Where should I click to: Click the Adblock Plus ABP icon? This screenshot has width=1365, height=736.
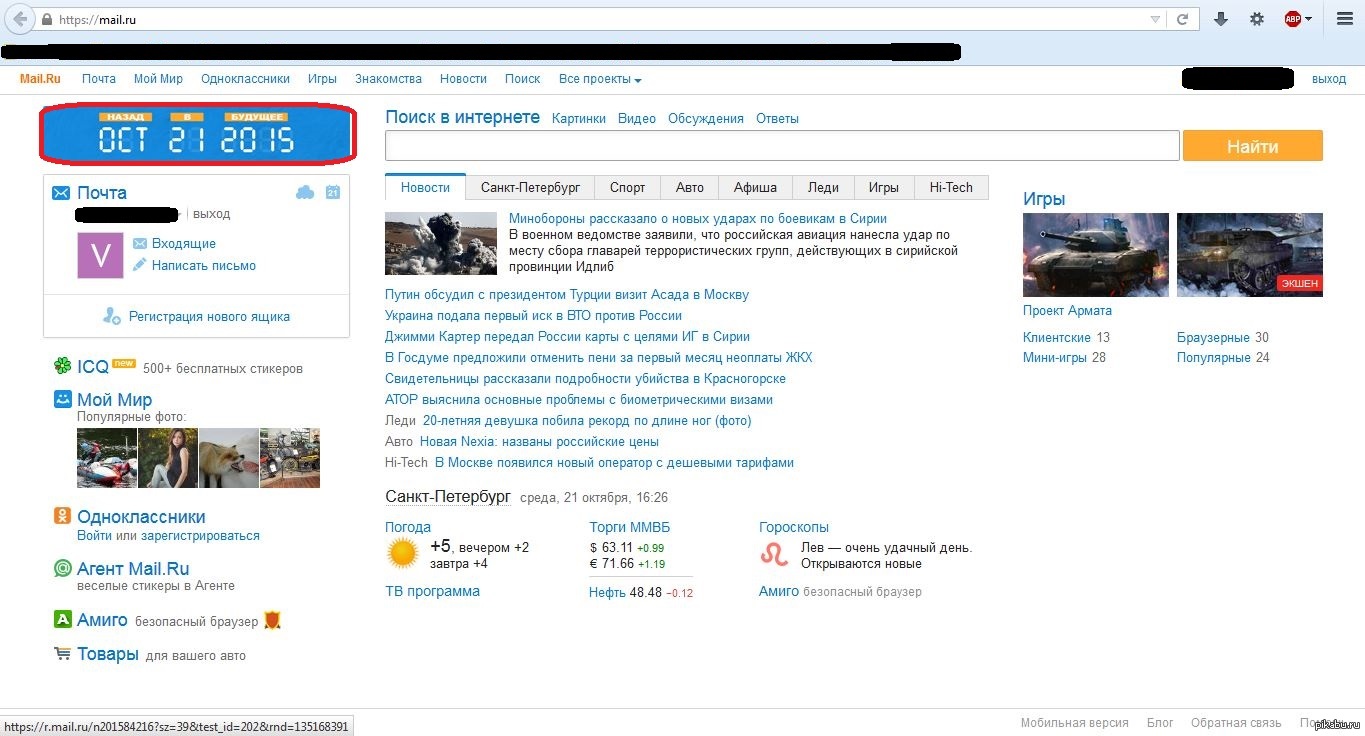click(x=1292, y=19)
